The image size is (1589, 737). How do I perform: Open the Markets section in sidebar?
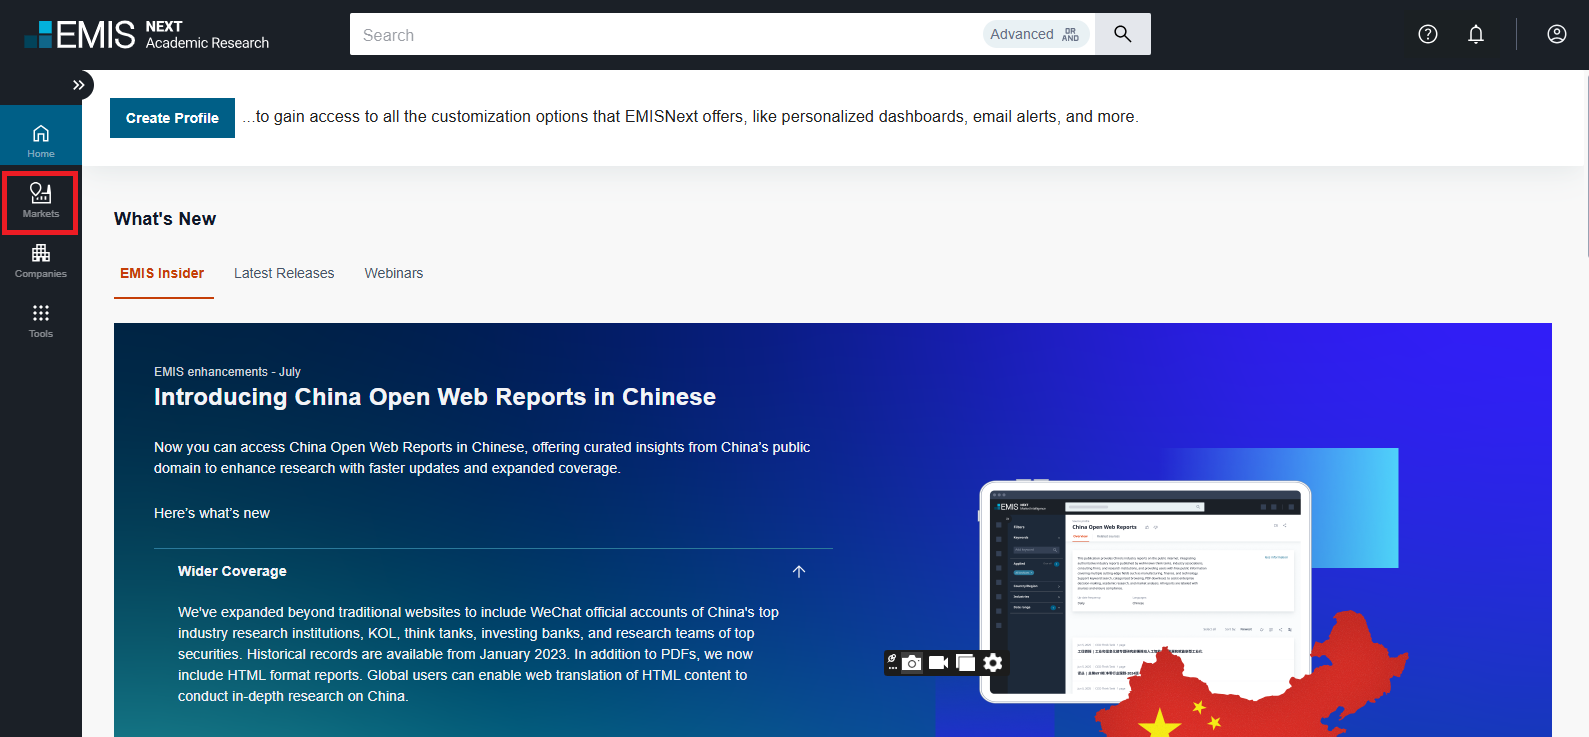coord(40,201)
